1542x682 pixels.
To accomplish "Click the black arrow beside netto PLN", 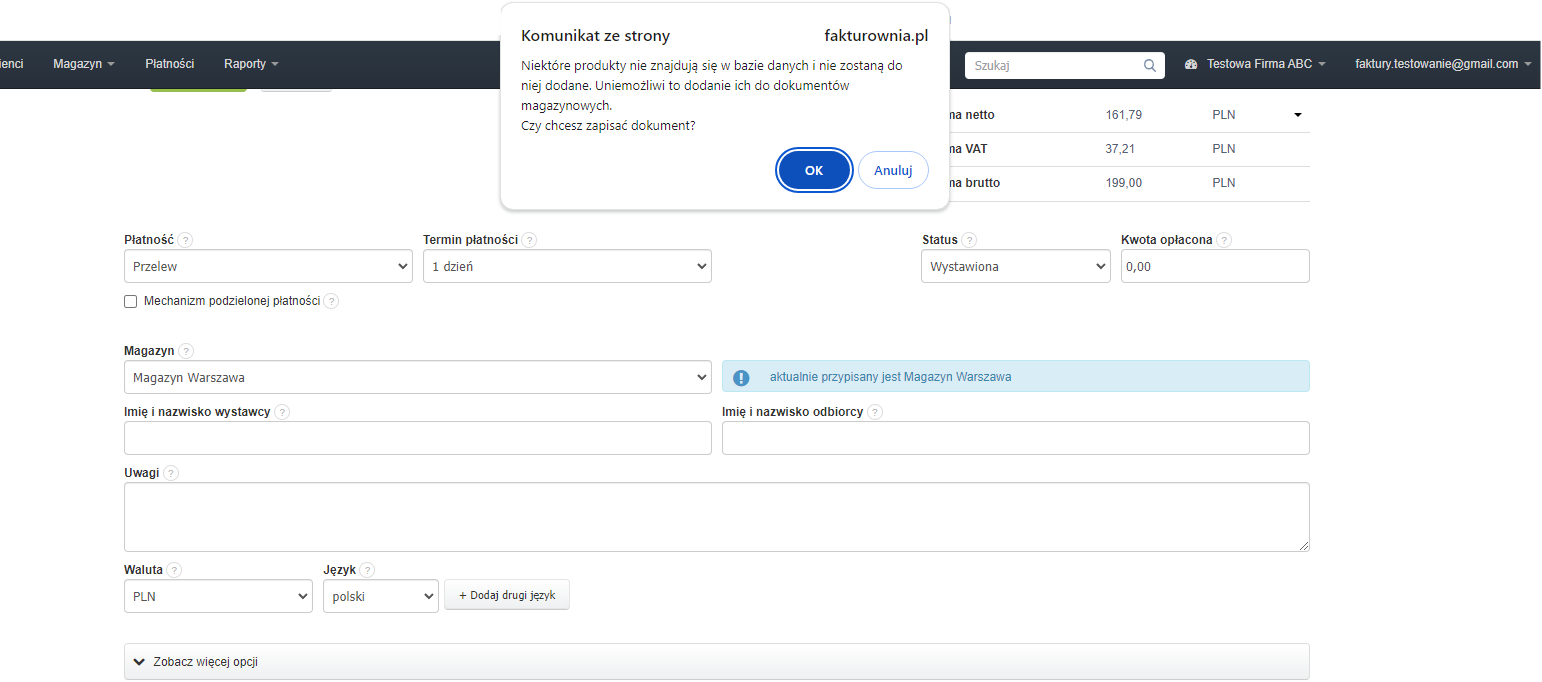I will click(1298, 115).
